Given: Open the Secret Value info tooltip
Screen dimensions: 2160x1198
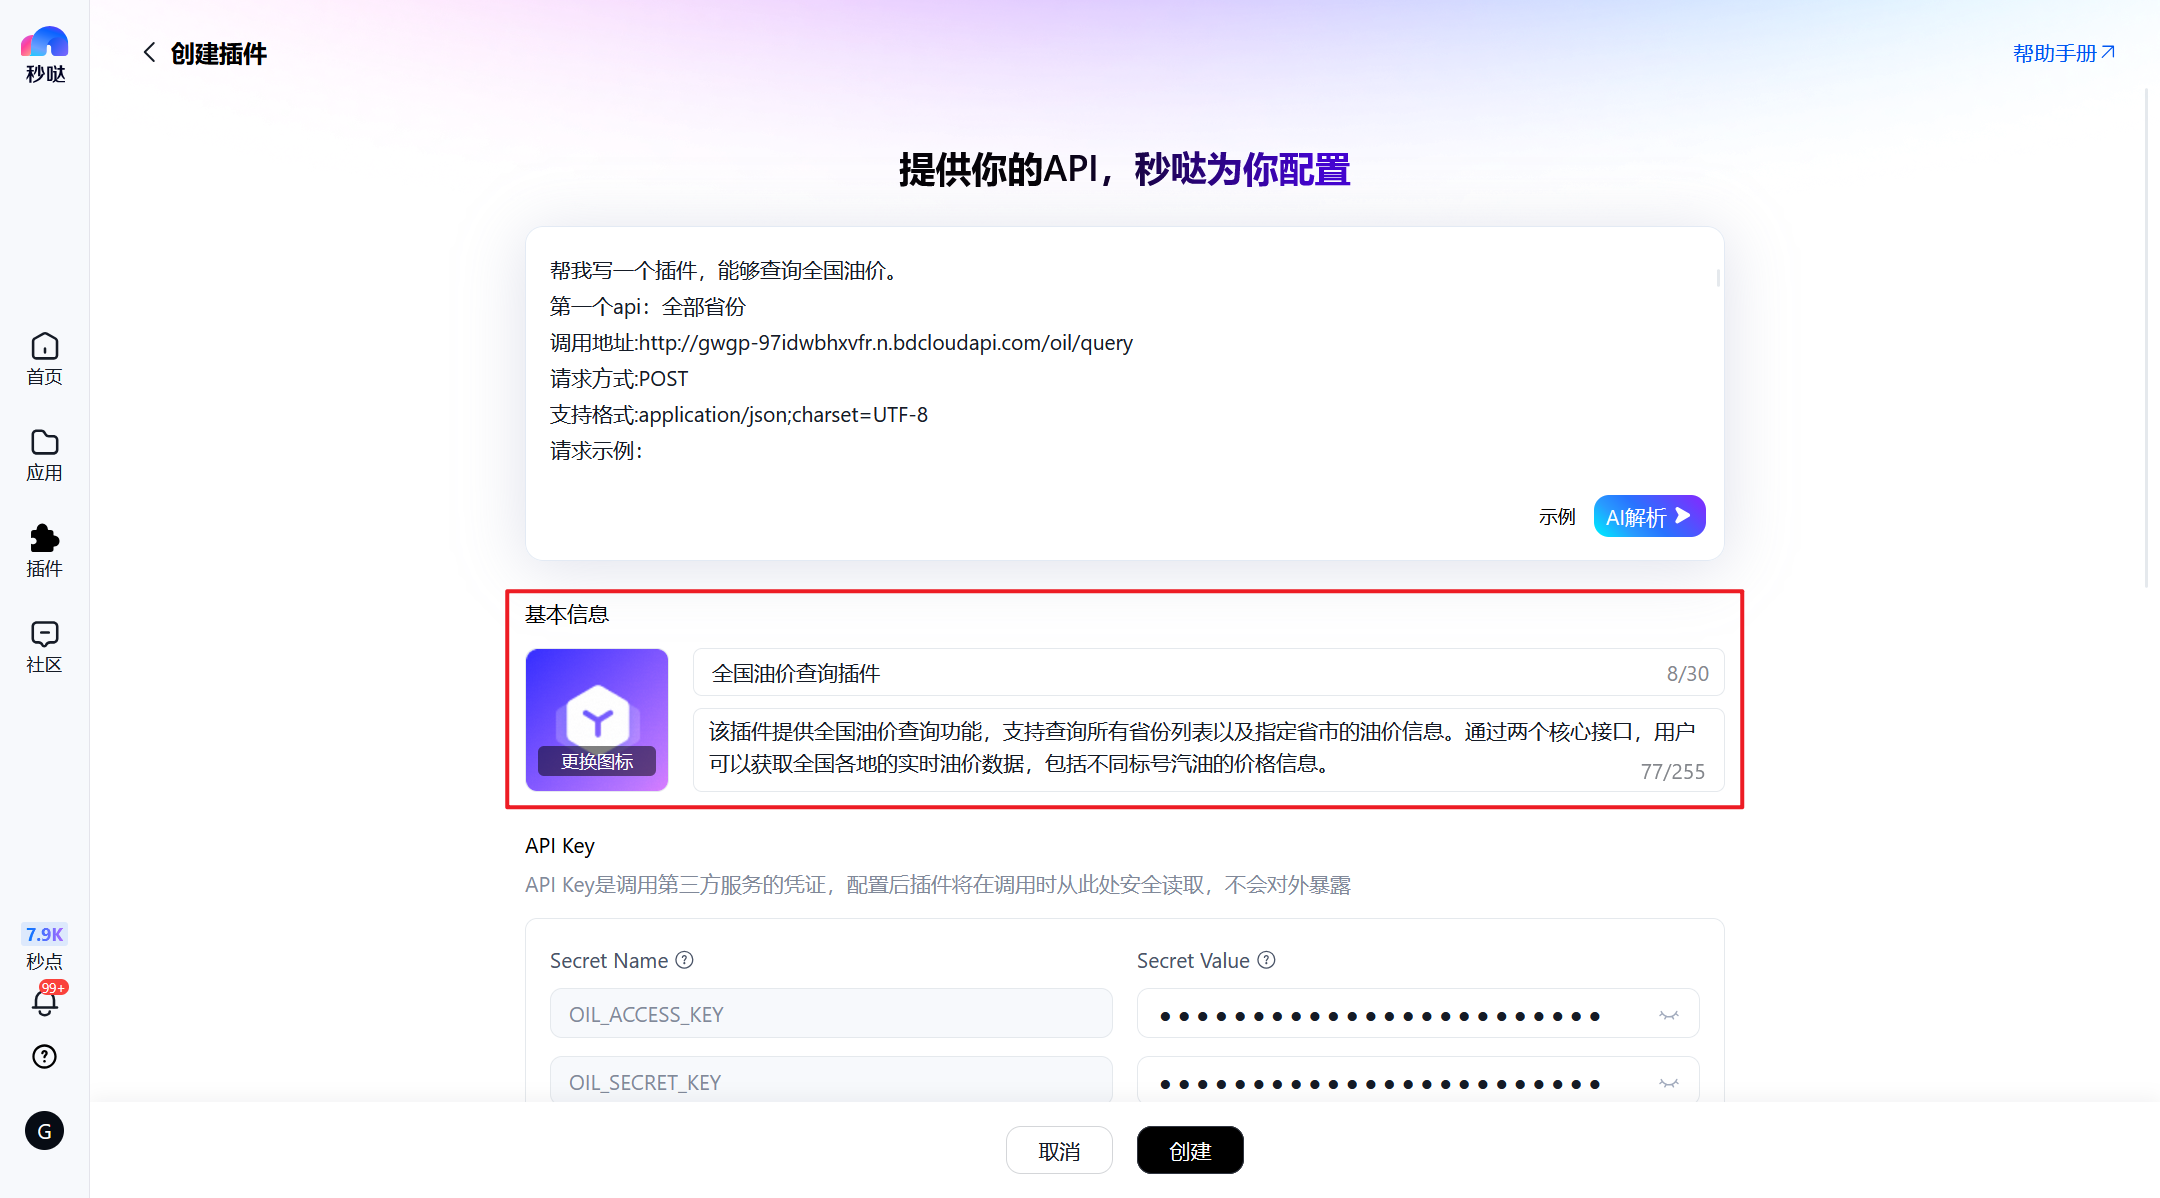Looking at the screenshot, I should pos(1267,959).
